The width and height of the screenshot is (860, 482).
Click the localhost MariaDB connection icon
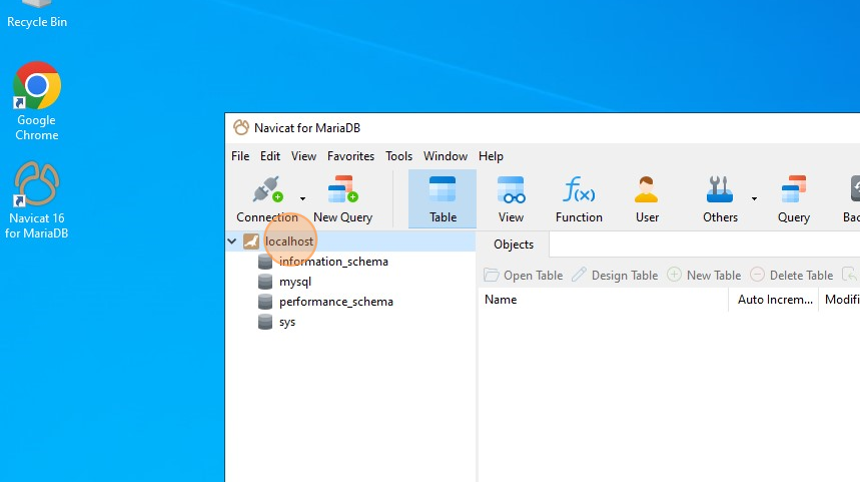pos(251,241)
